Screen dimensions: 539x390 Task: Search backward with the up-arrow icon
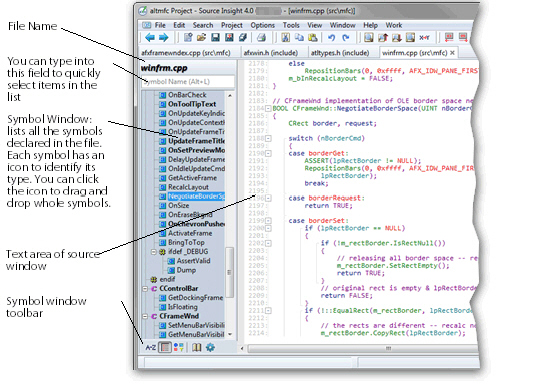[x=383, y=37]
